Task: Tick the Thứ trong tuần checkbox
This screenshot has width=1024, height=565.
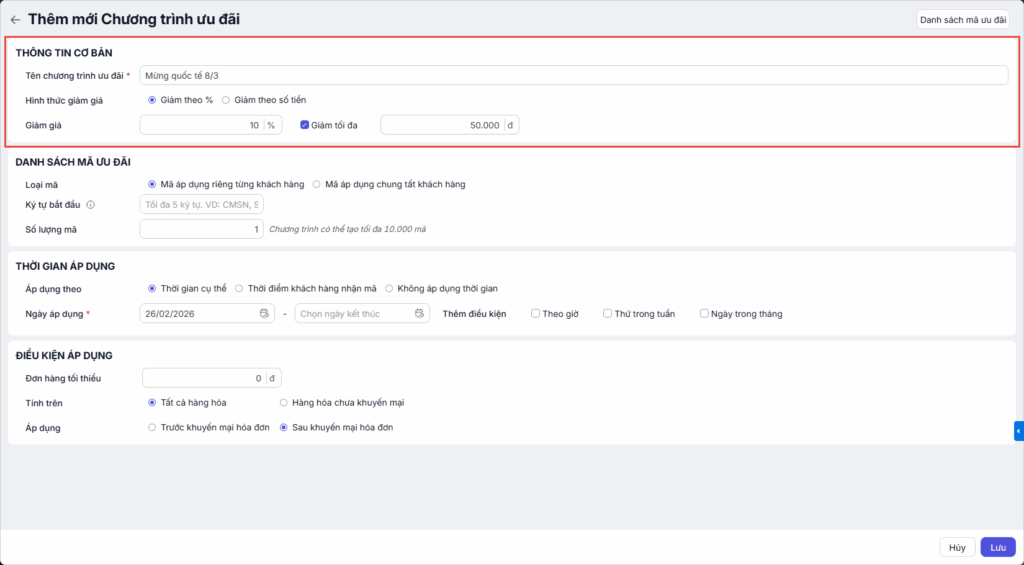Action: pos(608,314)
